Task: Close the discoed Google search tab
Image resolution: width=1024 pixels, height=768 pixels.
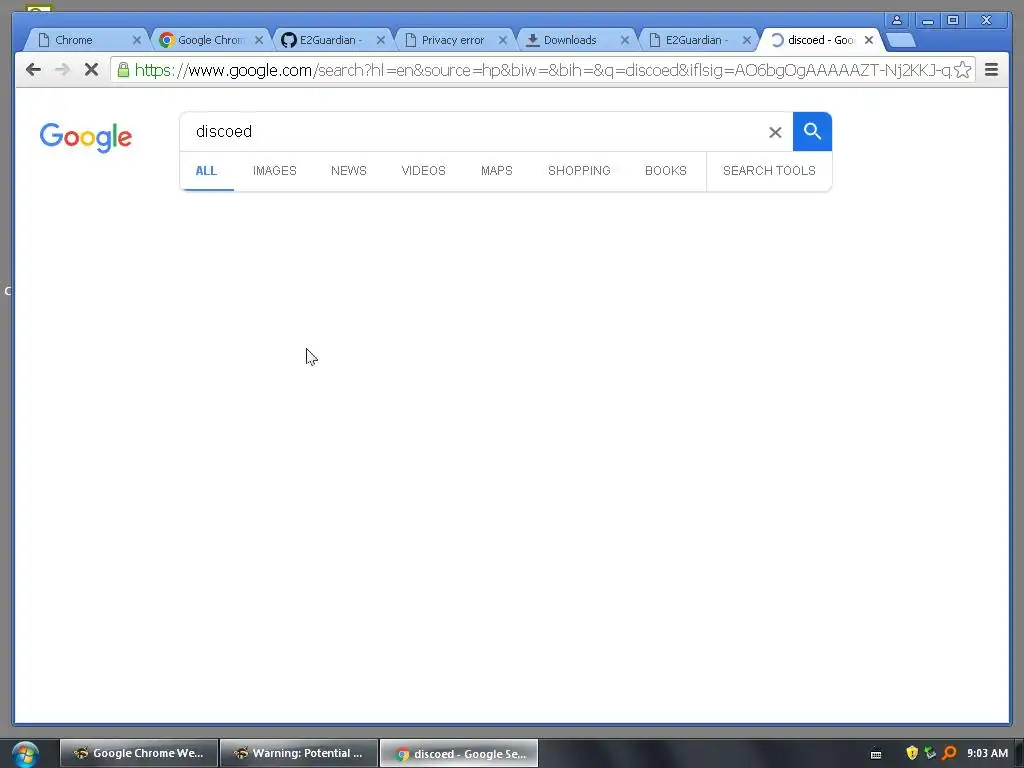Action: pos(869,40)
